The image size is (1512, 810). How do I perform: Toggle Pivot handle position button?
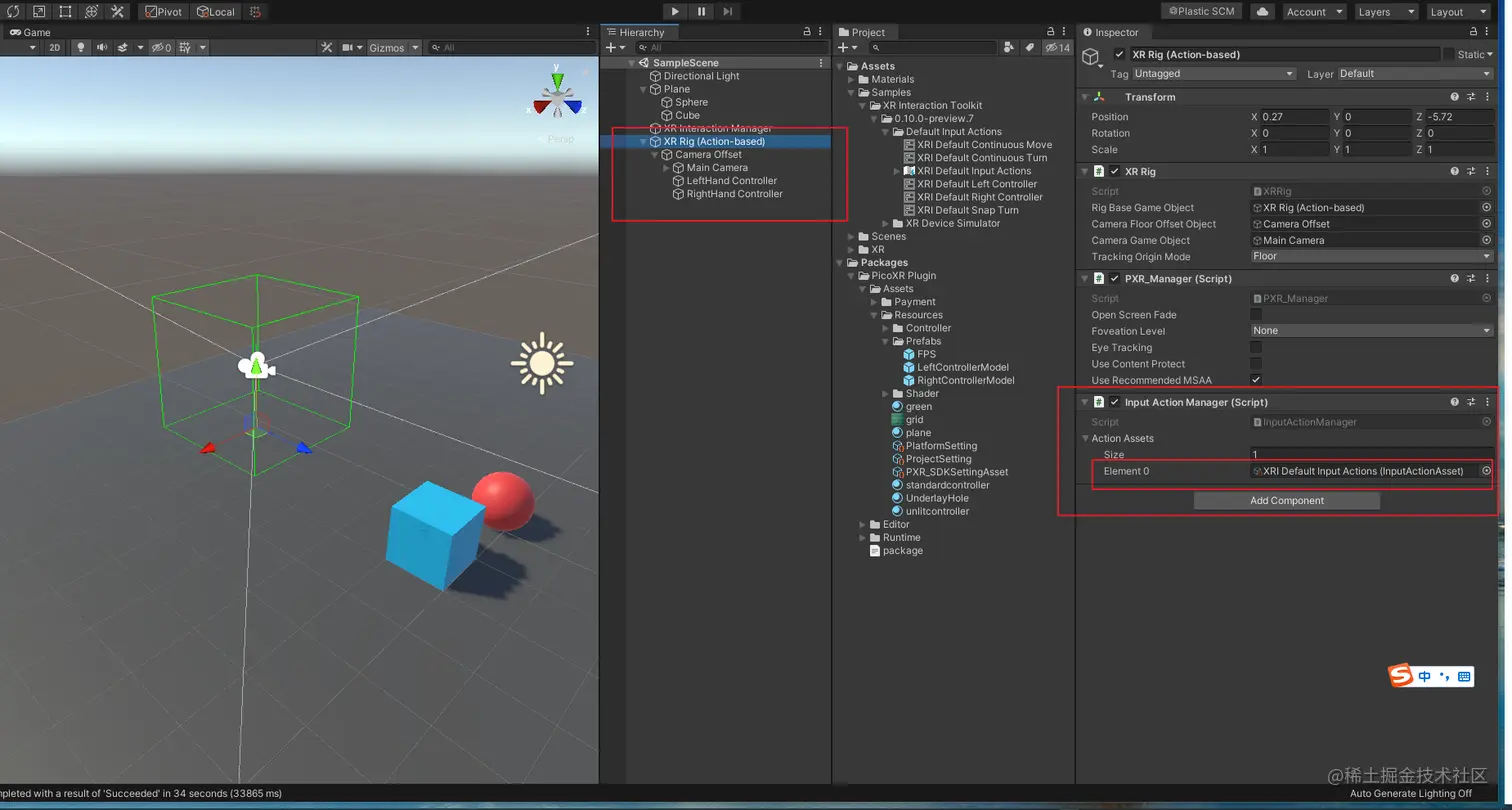[x=162, y=12]
